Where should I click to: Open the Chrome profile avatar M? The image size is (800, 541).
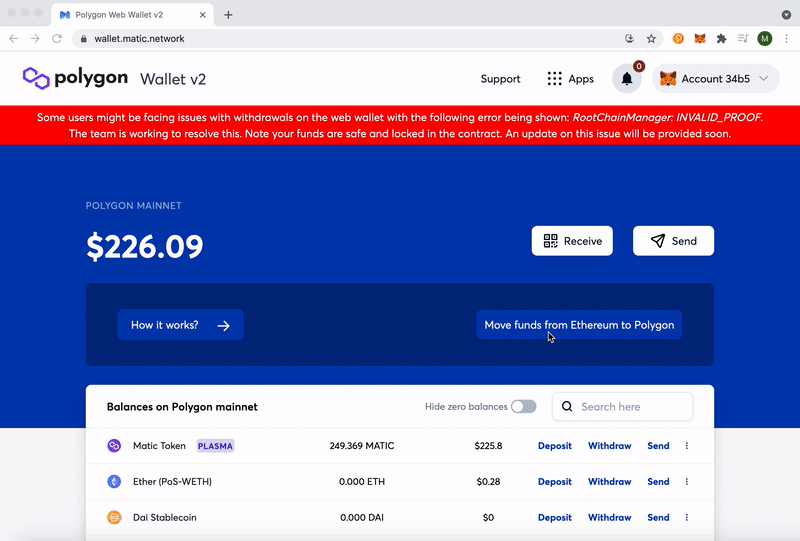pos(765,38)
